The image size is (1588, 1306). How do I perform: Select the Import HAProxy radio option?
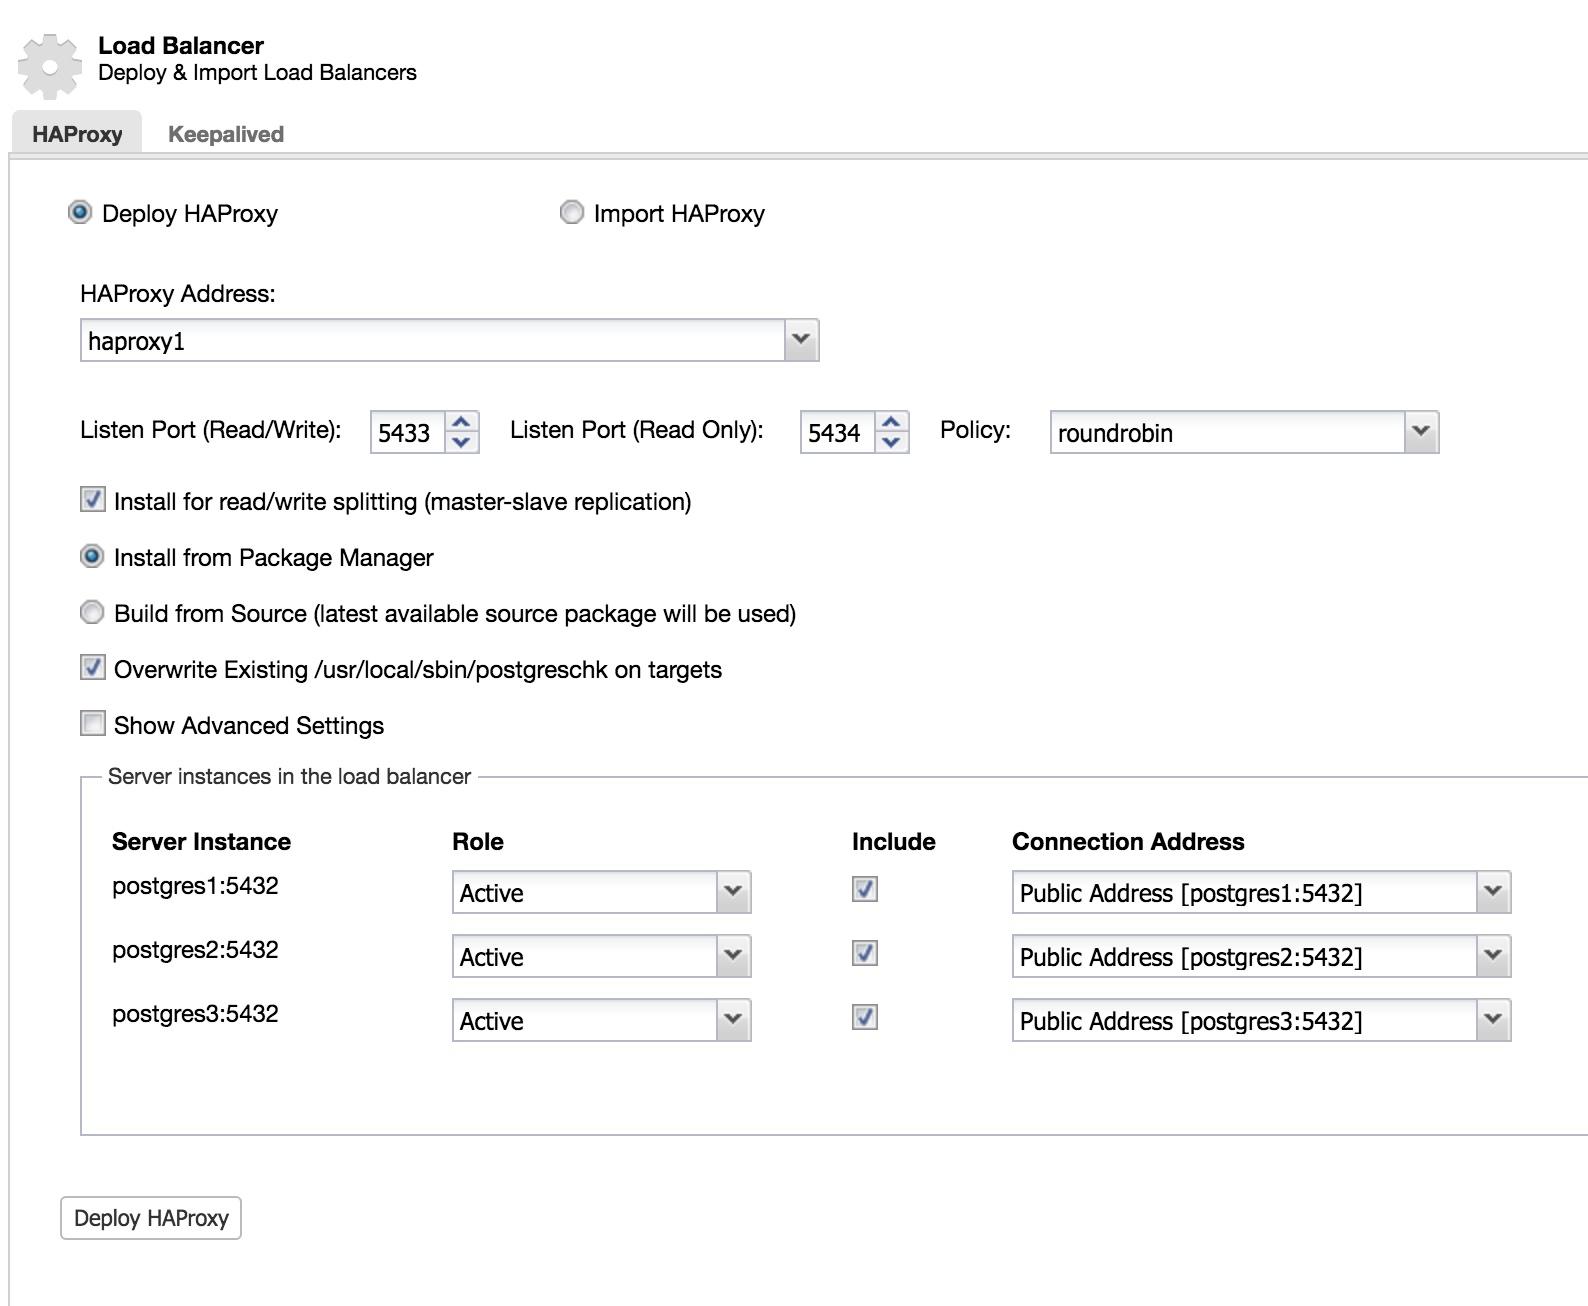pos(571,213)
